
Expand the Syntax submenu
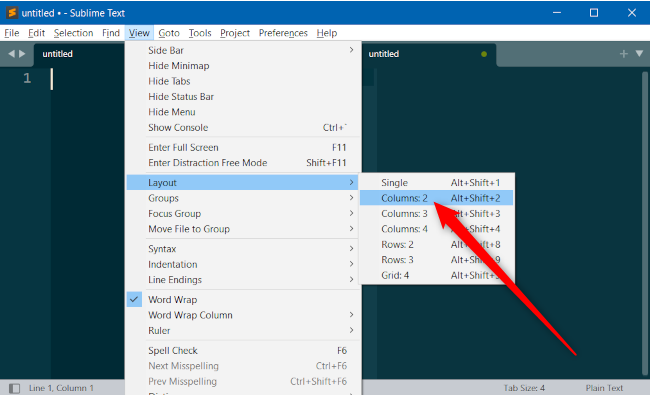[243, 249]
